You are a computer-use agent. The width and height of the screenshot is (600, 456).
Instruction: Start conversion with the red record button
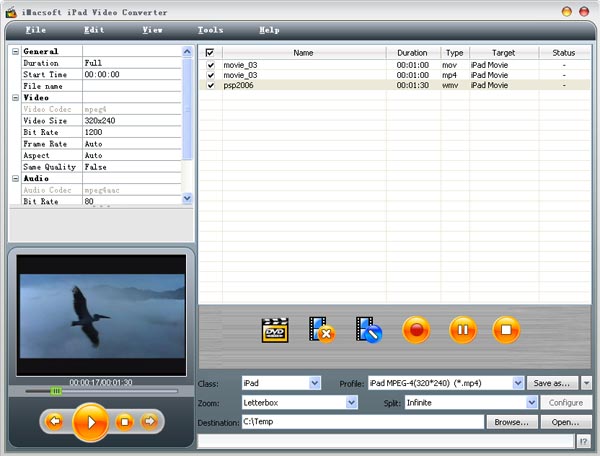point(416,330)
